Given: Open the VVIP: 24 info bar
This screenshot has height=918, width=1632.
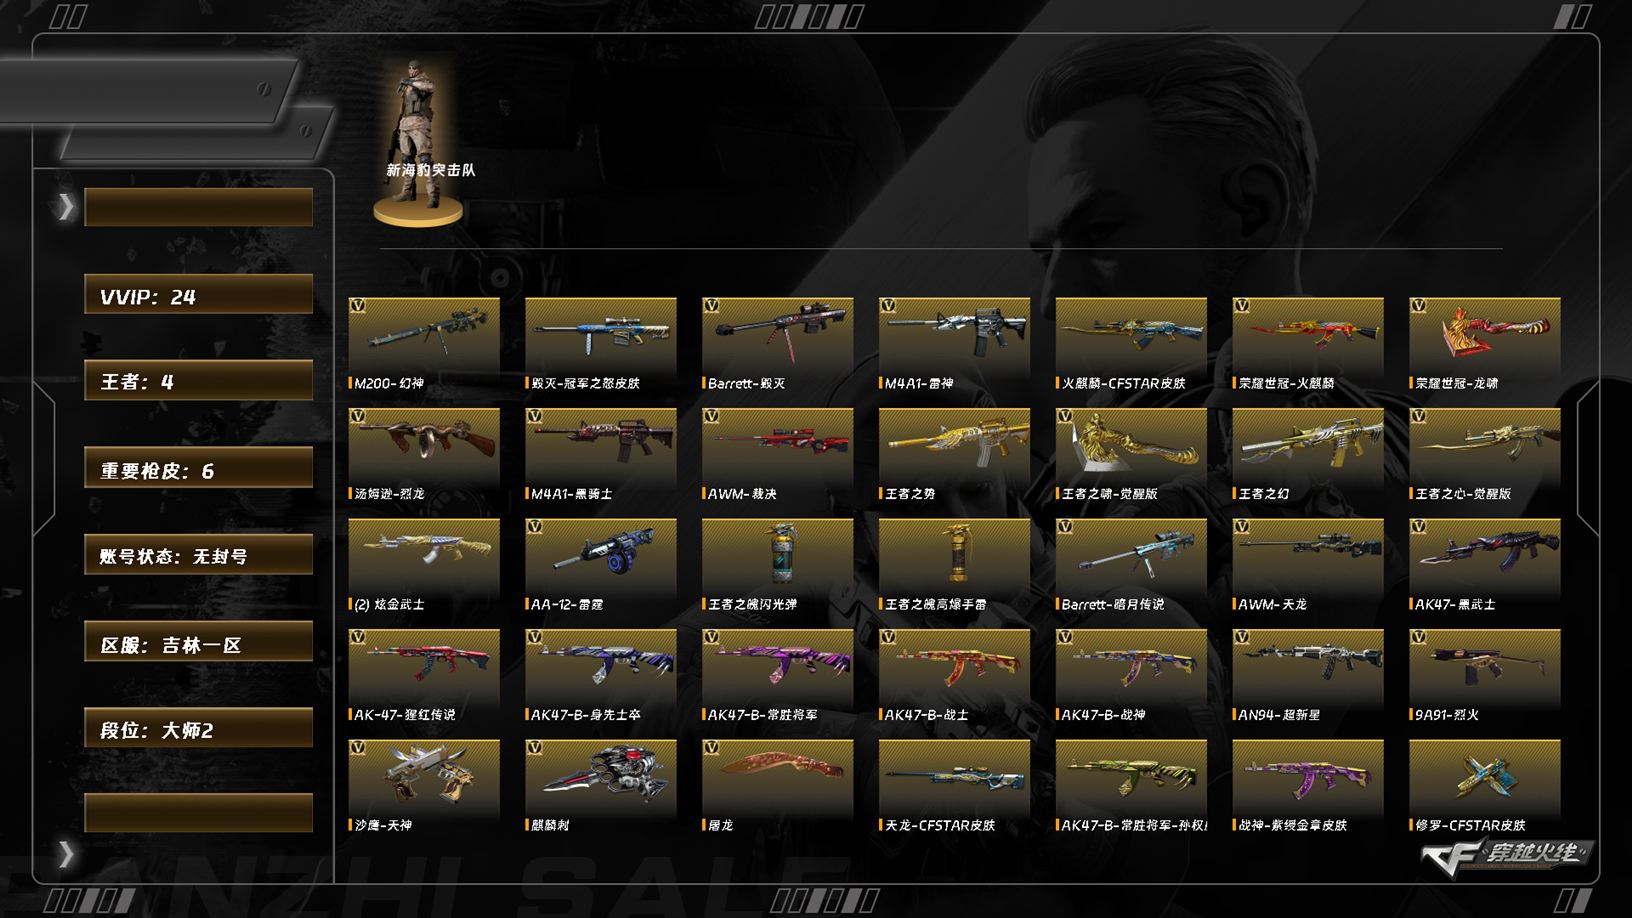Looking at the screenshot, I should point(198,295).
